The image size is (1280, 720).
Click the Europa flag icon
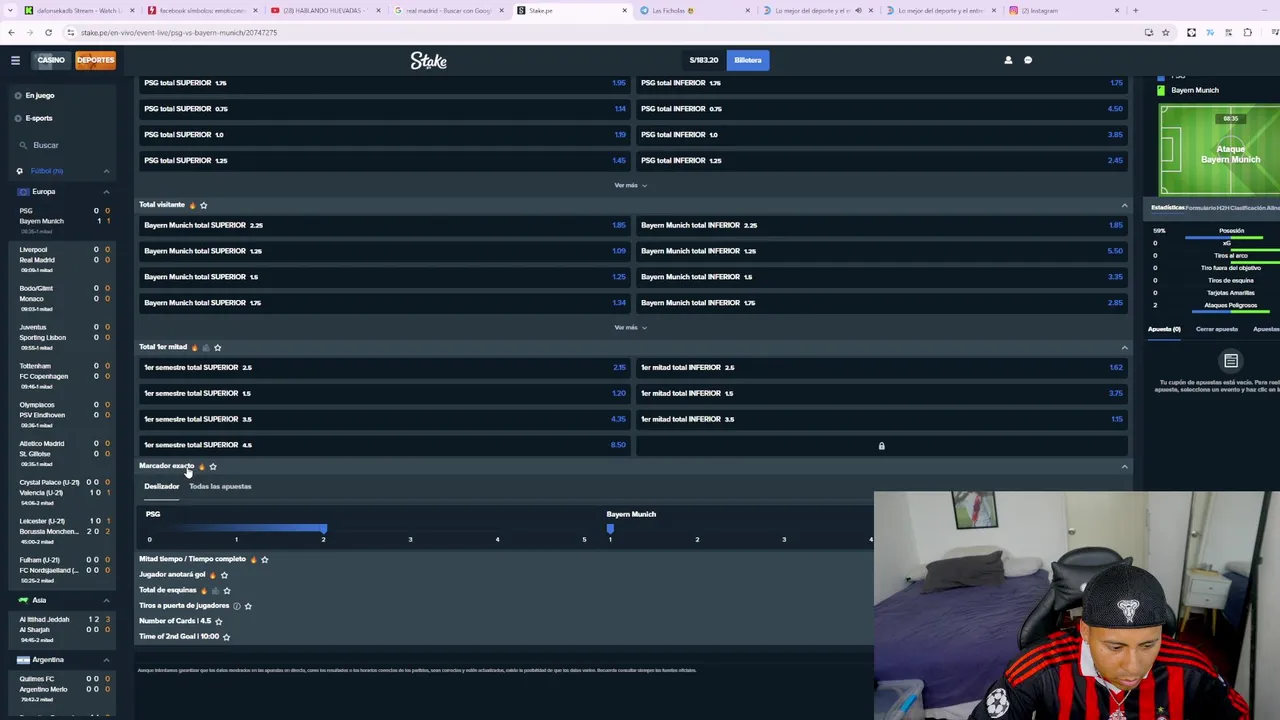22,191
